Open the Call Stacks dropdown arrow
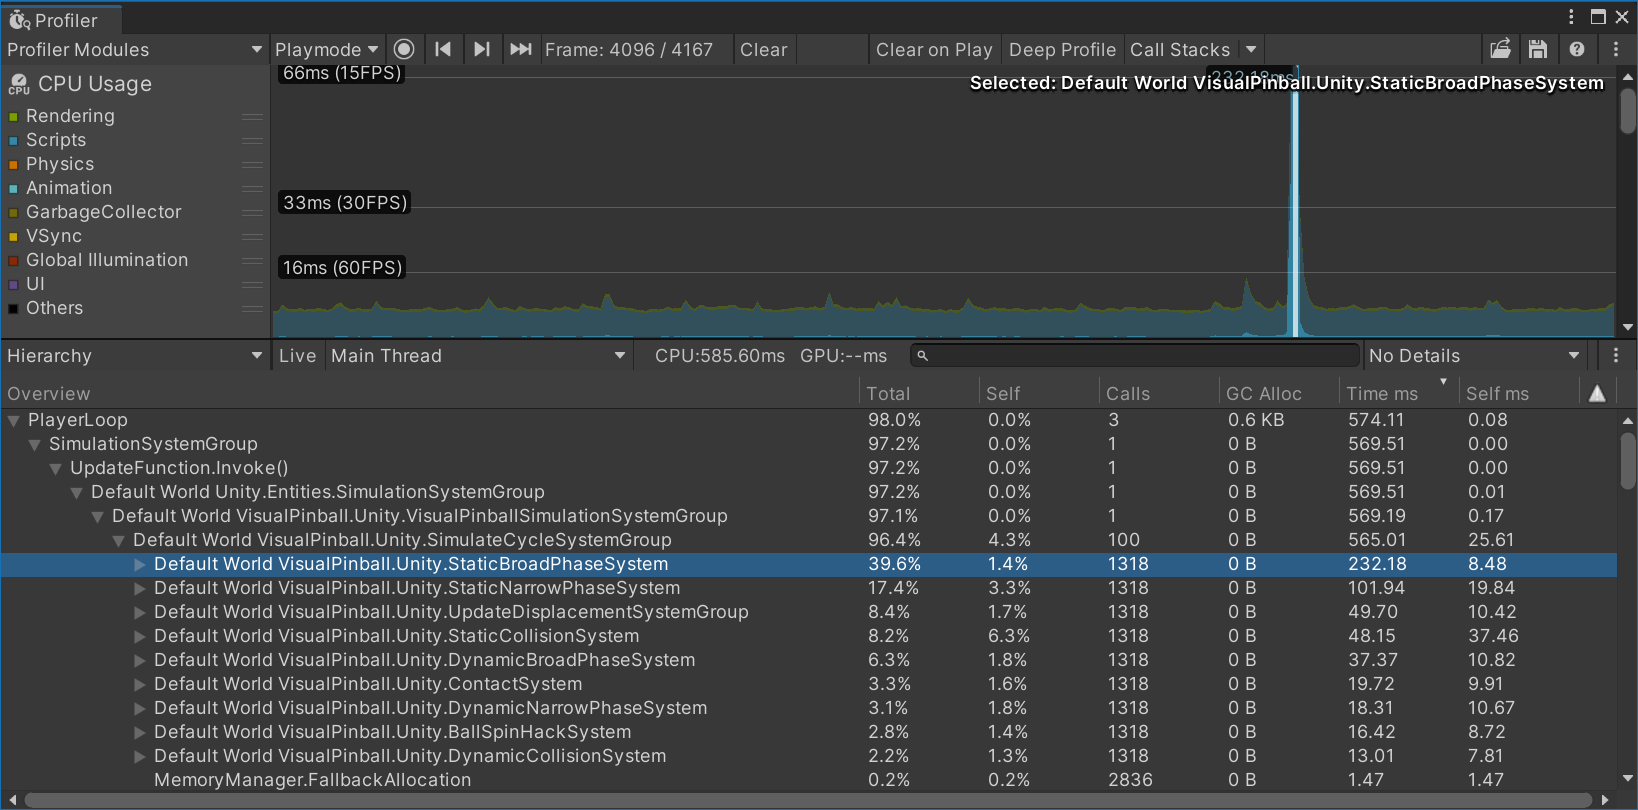 point(1251,49)
